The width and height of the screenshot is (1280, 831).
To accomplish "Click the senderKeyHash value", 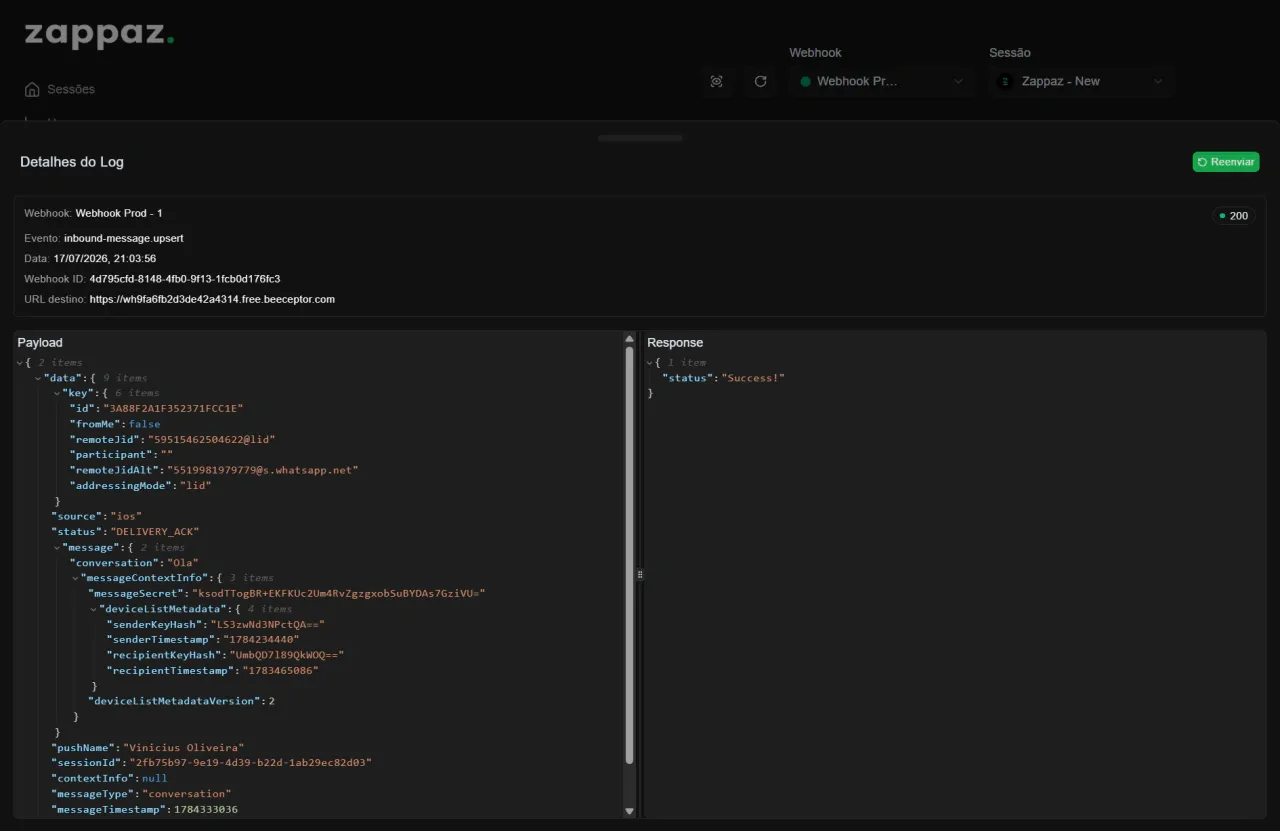I will 267,625.
